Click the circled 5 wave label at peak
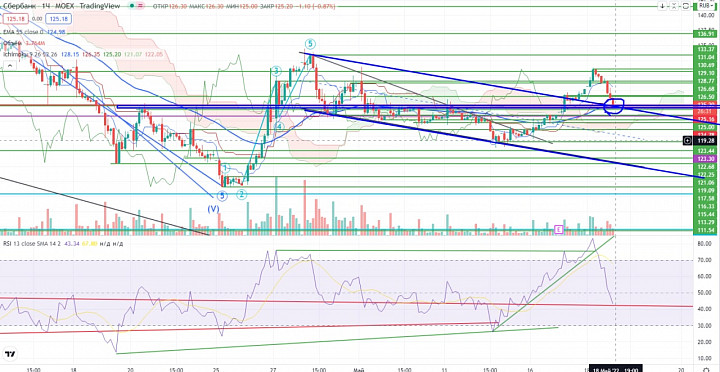 tap(310, 44)
